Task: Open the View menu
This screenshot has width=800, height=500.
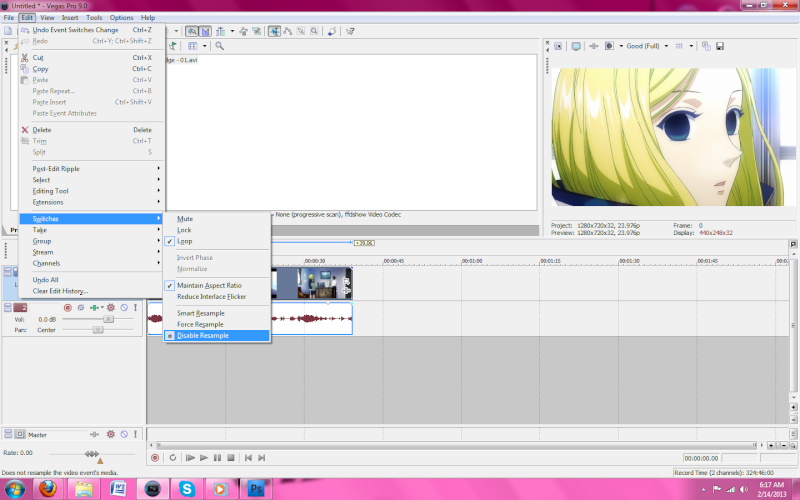Action: 47,17
